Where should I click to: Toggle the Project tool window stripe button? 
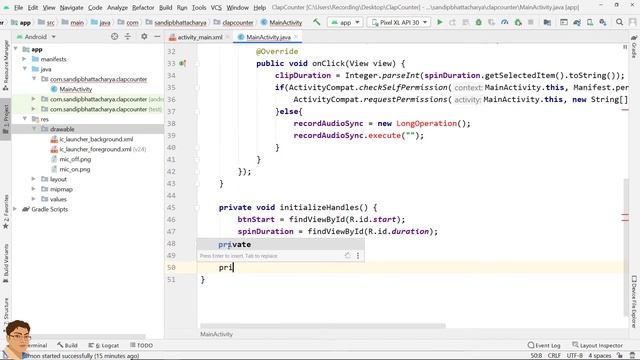pos(6,118)
